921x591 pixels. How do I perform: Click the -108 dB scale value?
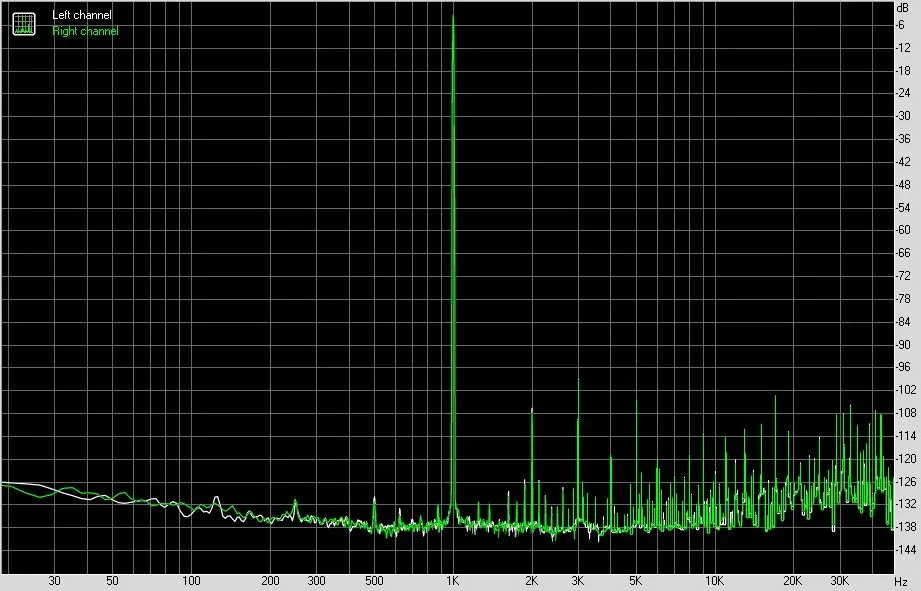(x=905, y=412)
